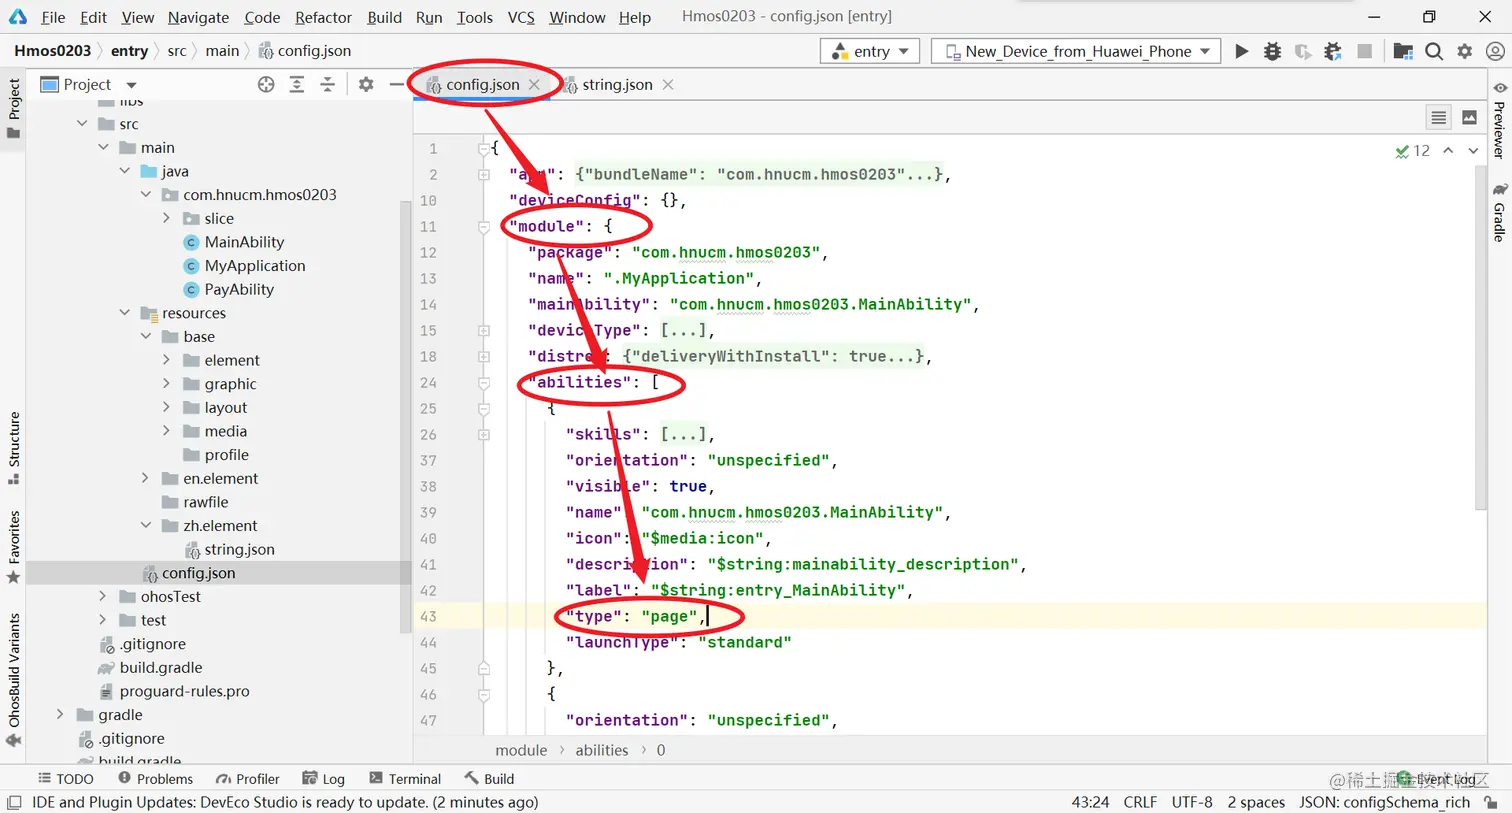The width and height of the screenshot is (1512, 813).
Task: Click the attach debugger icon
Action: [1333, 51]
